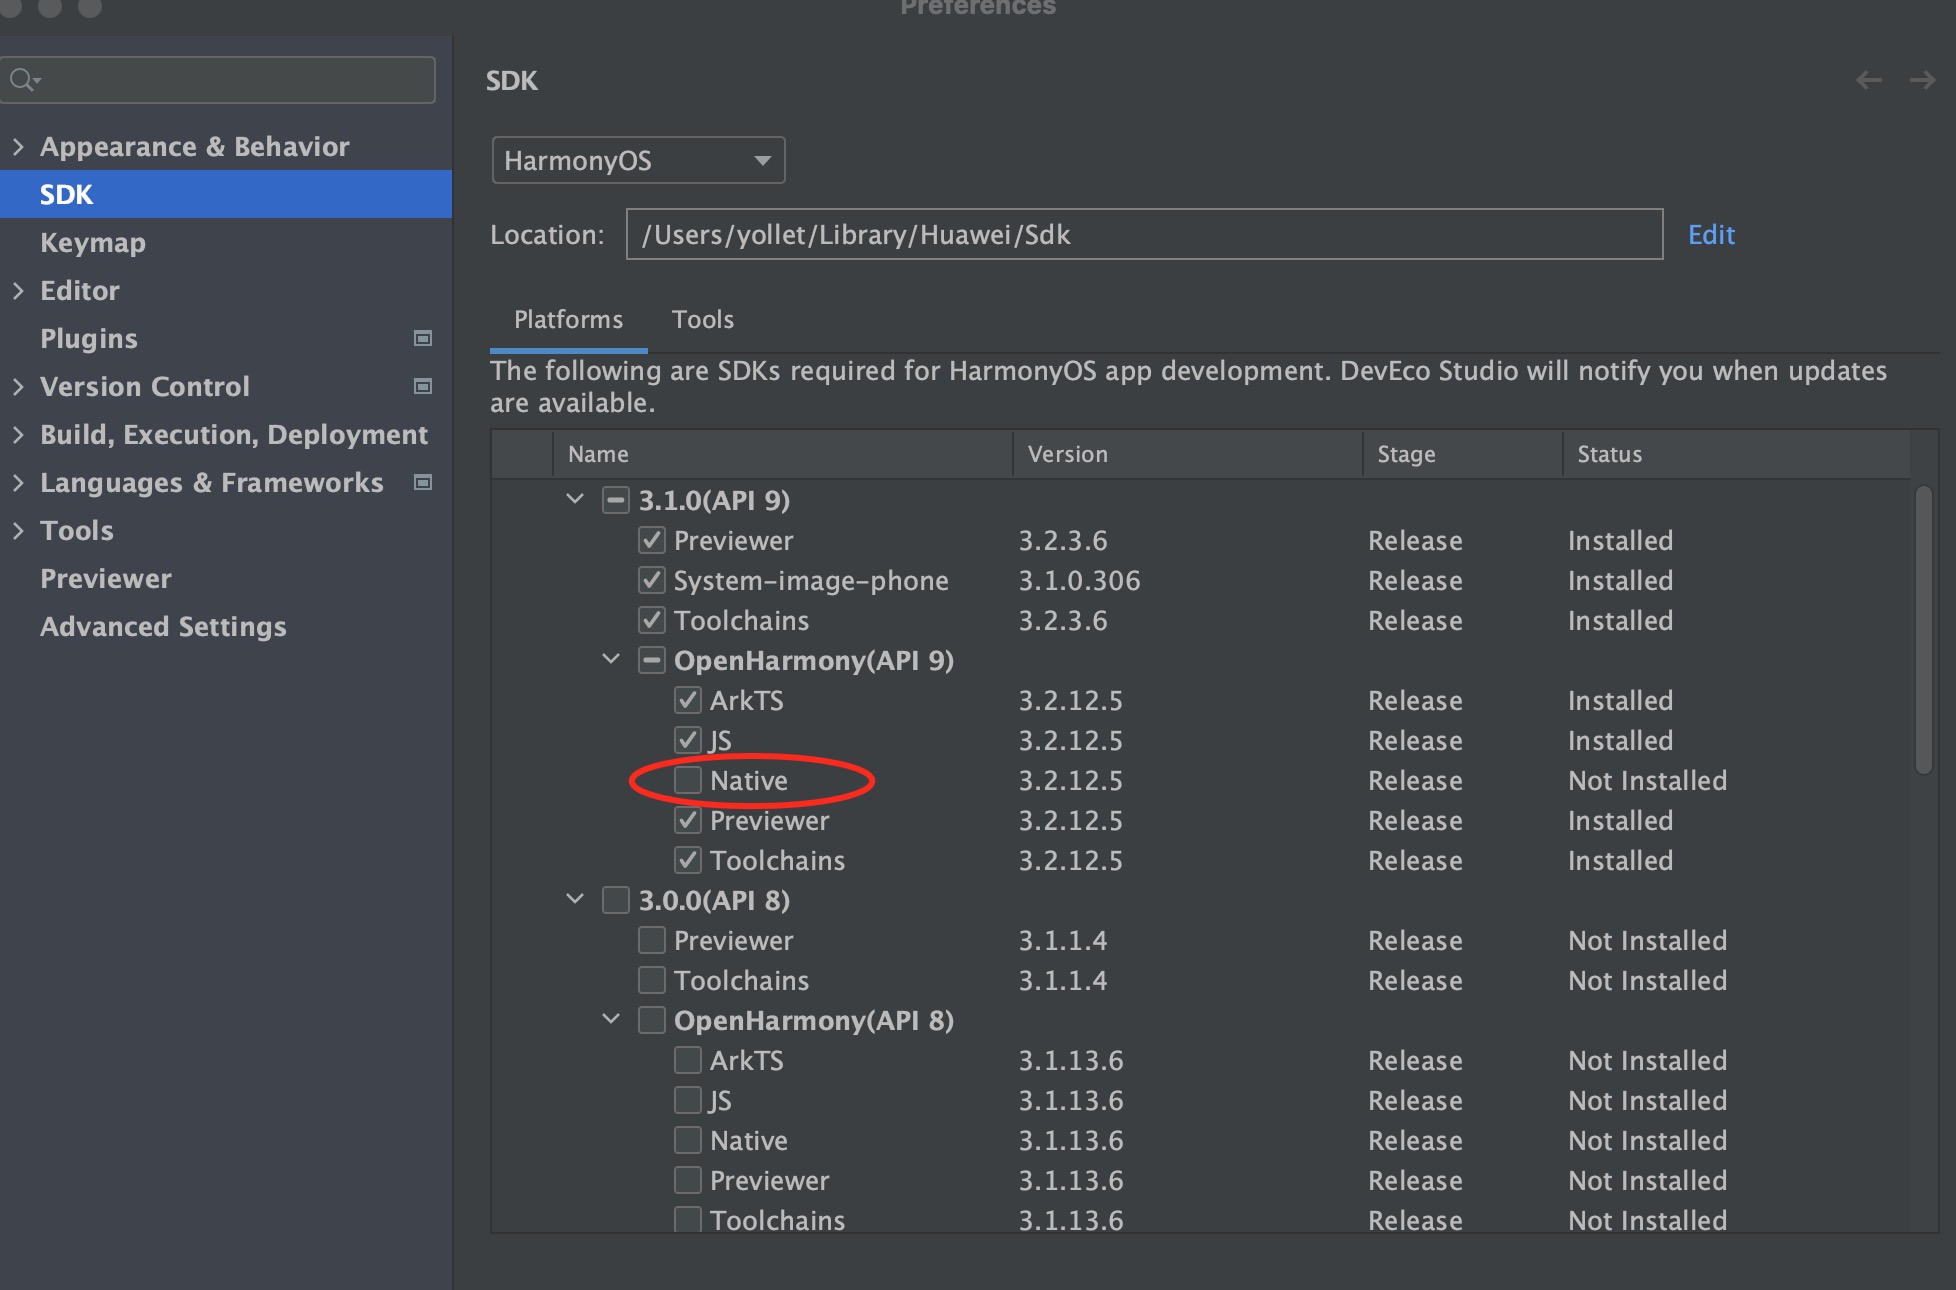This screenshot has height=1290, width=1956.
Task: Collapse the OpenHarmony(API 9) tree node
Action: point(611,659)
